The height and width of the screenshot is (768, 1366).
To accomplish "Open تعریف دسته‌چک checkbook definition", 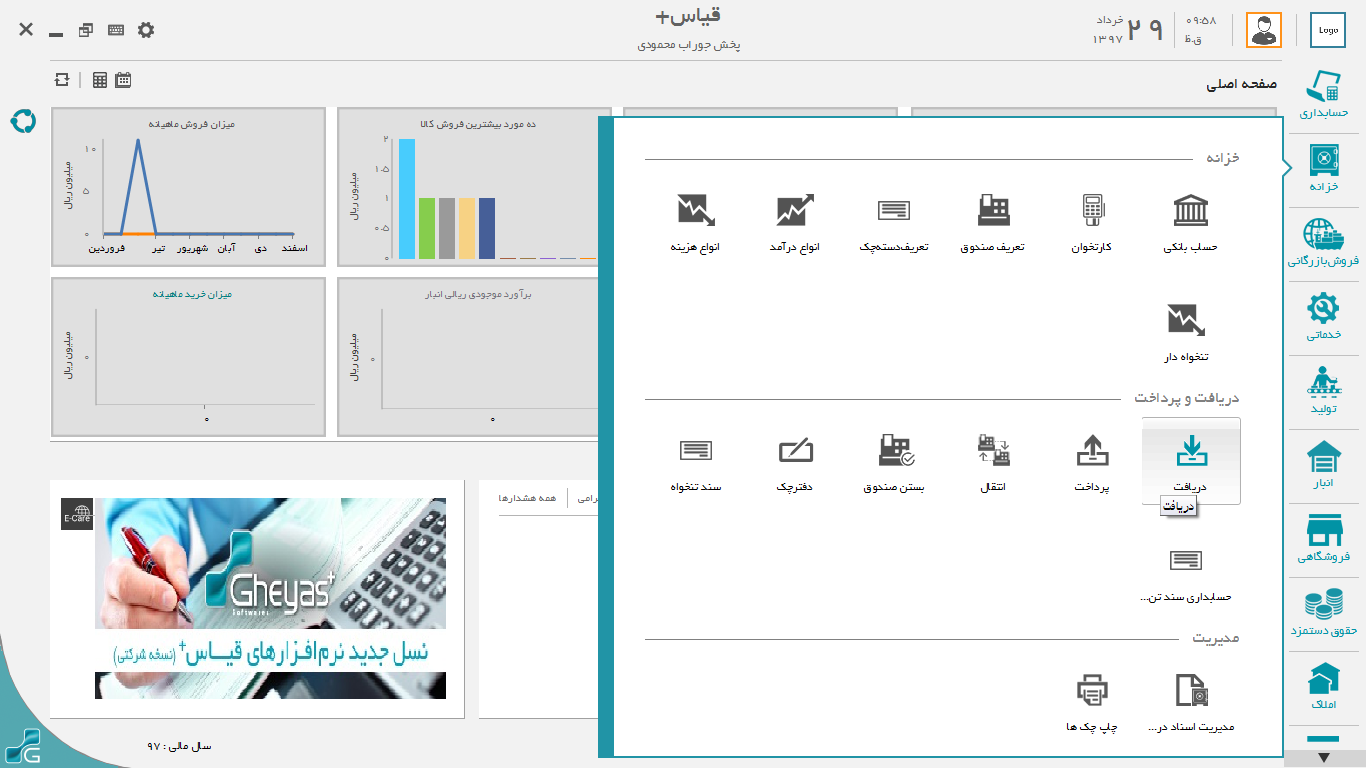I will (x=894, y=222).
